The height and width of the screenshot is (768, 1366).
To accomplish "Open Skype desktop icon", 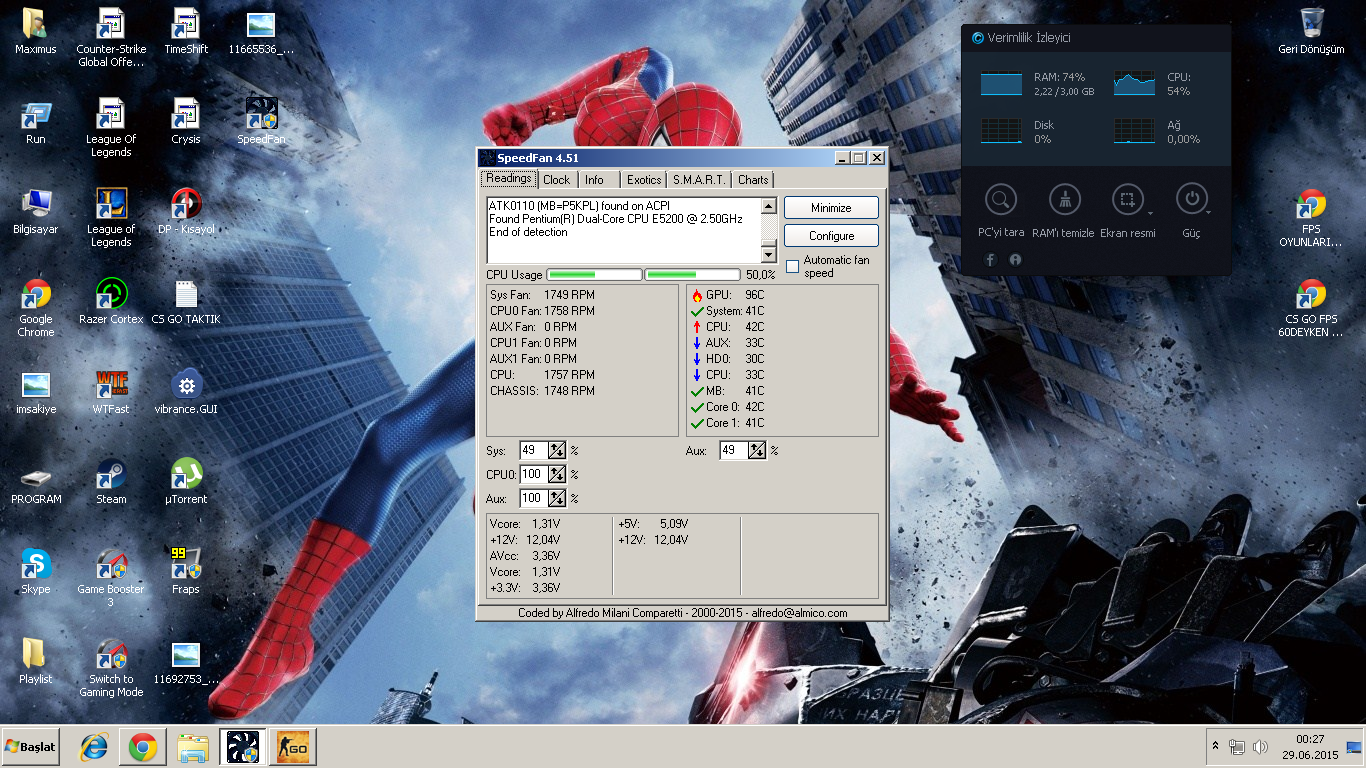I will (36, 565).
